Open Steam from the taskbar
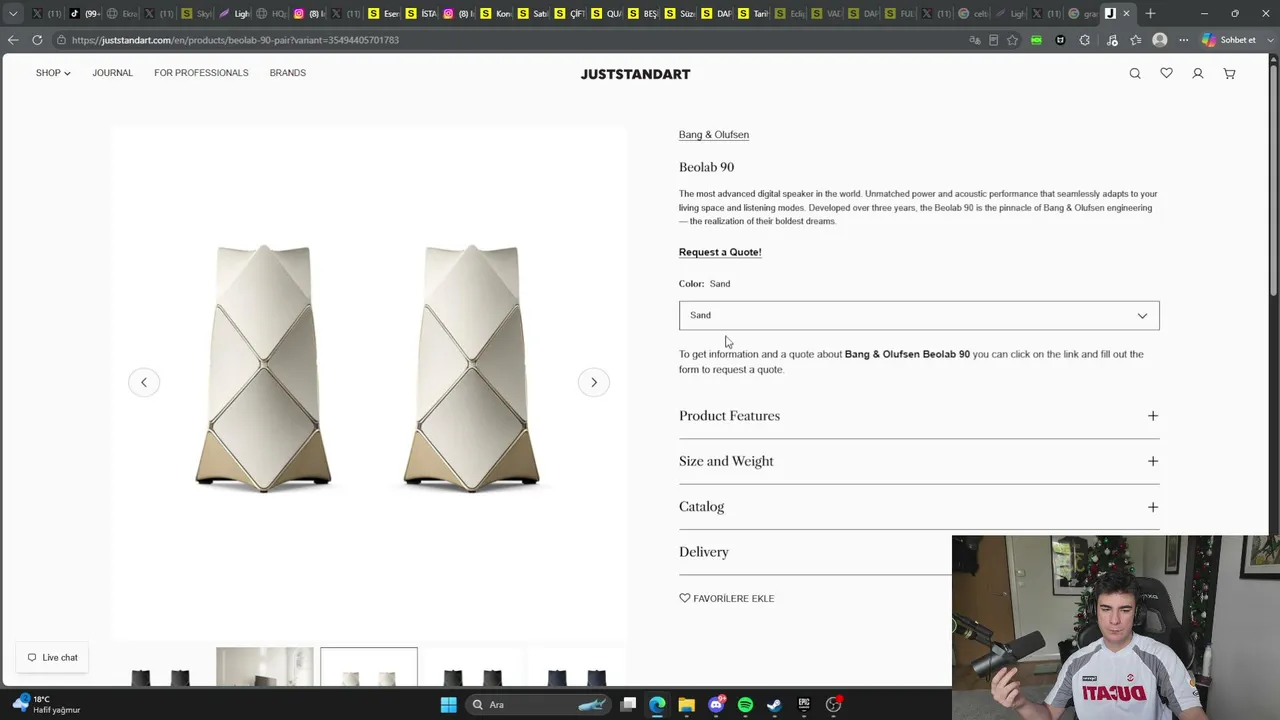This screenshot has height=720, width=1280. pyautogui.click(x=774, y=705)
